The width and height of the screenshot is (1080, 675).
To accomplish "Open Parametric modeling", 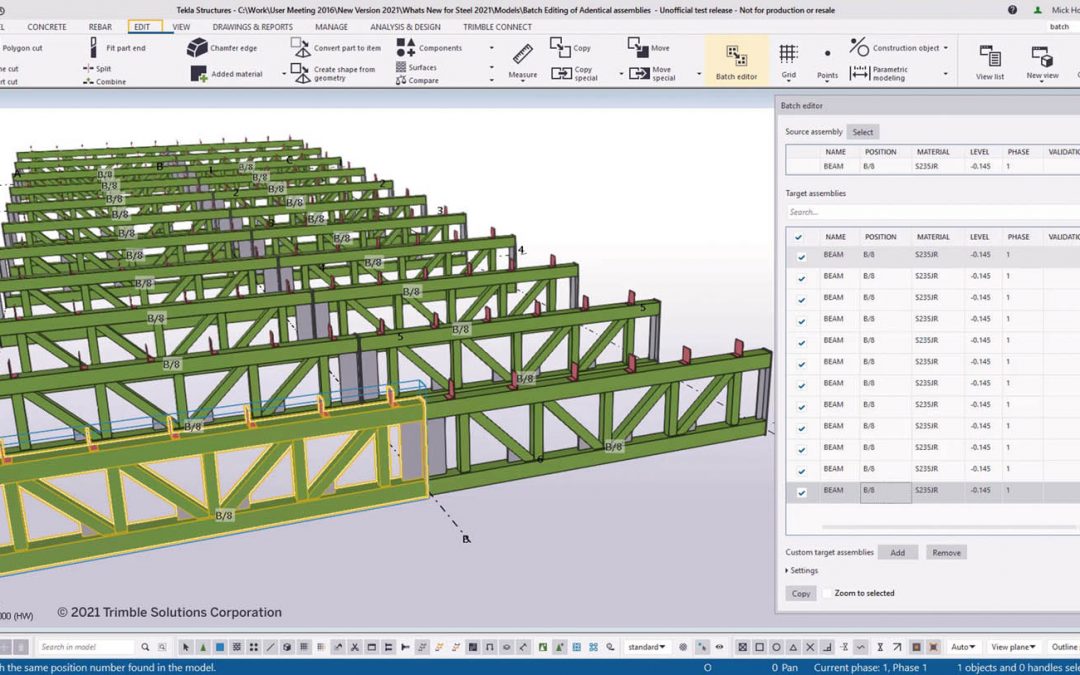I will pos(879,74).
